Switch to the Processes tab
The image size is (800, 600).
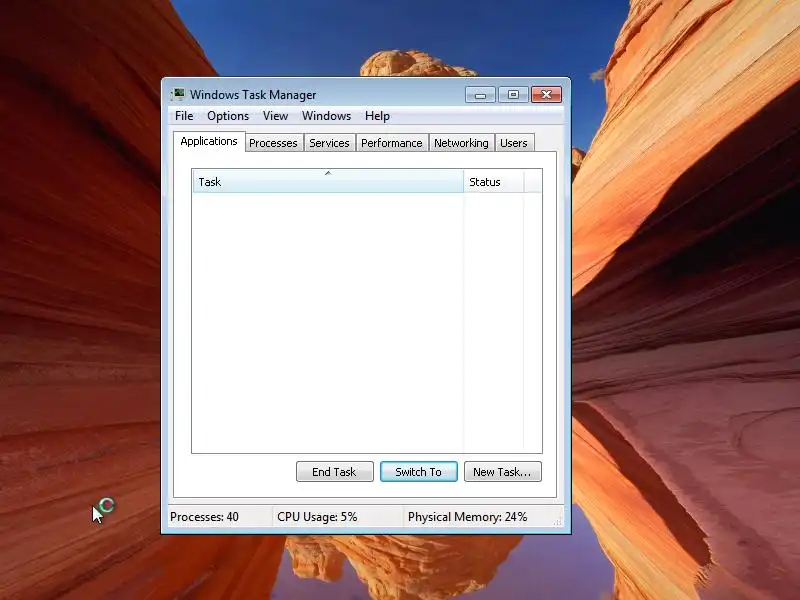(273, 143)
